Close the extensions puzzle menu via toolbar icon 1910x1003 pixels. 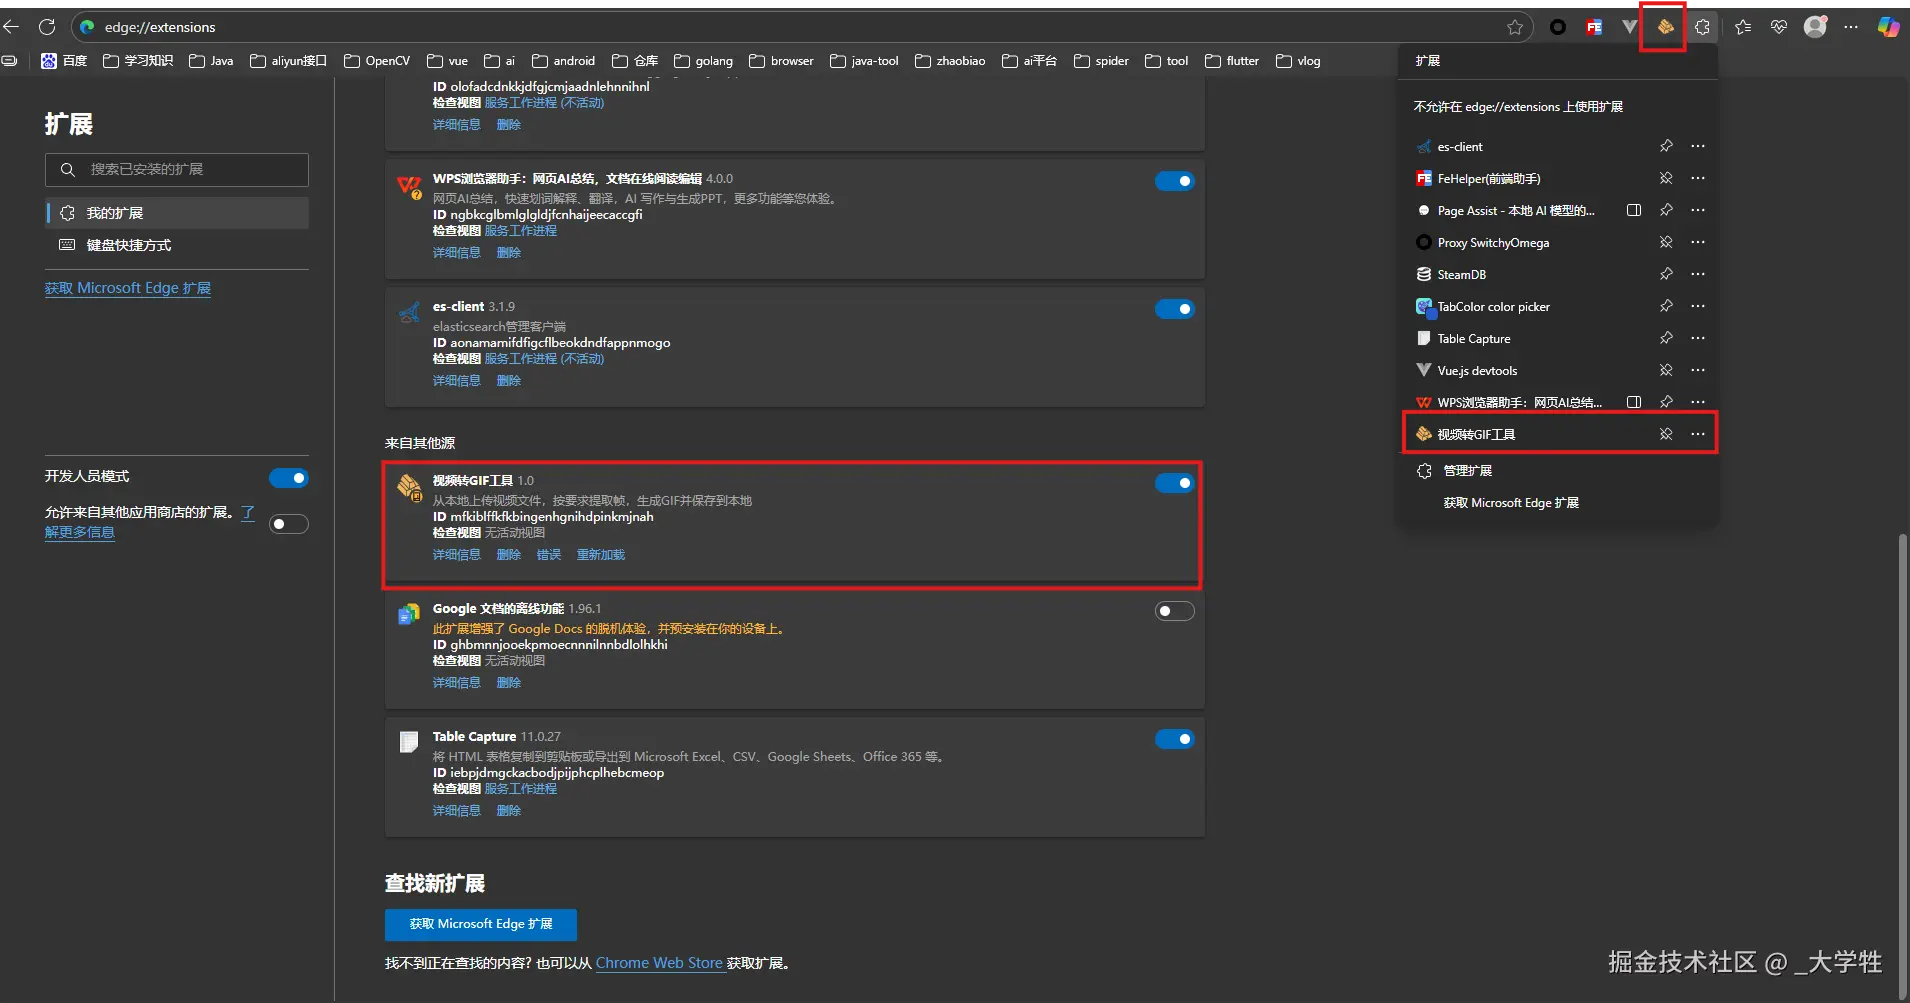click(1702, 27)
